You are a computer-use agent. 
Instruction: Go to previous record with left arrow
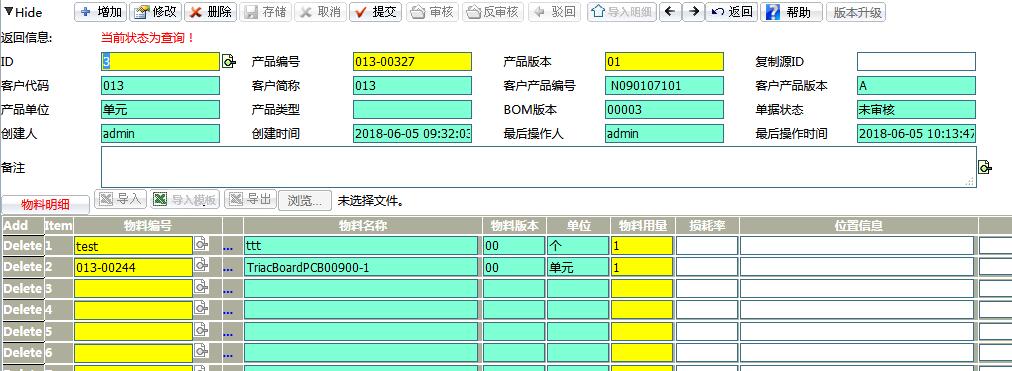[671, 12]
